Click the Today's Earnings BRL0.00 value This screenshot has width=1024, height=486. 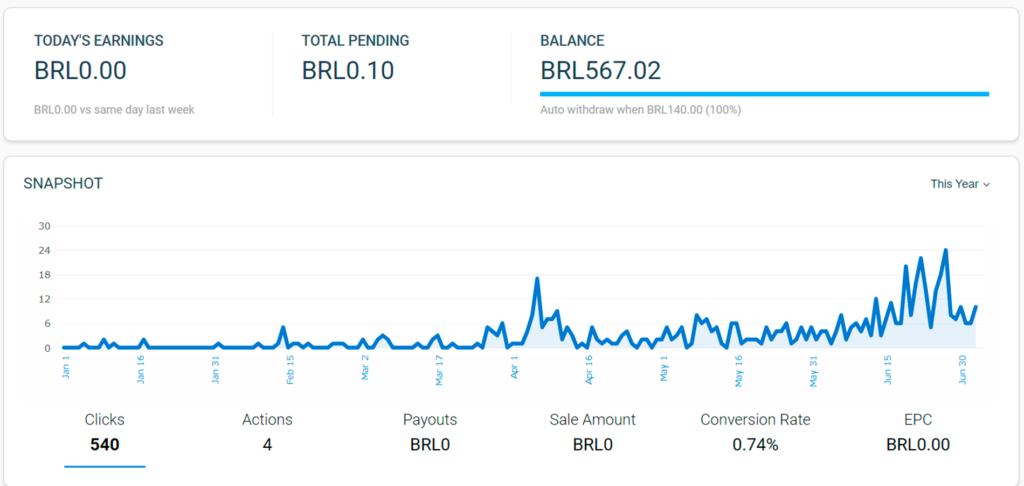point(80,71)
